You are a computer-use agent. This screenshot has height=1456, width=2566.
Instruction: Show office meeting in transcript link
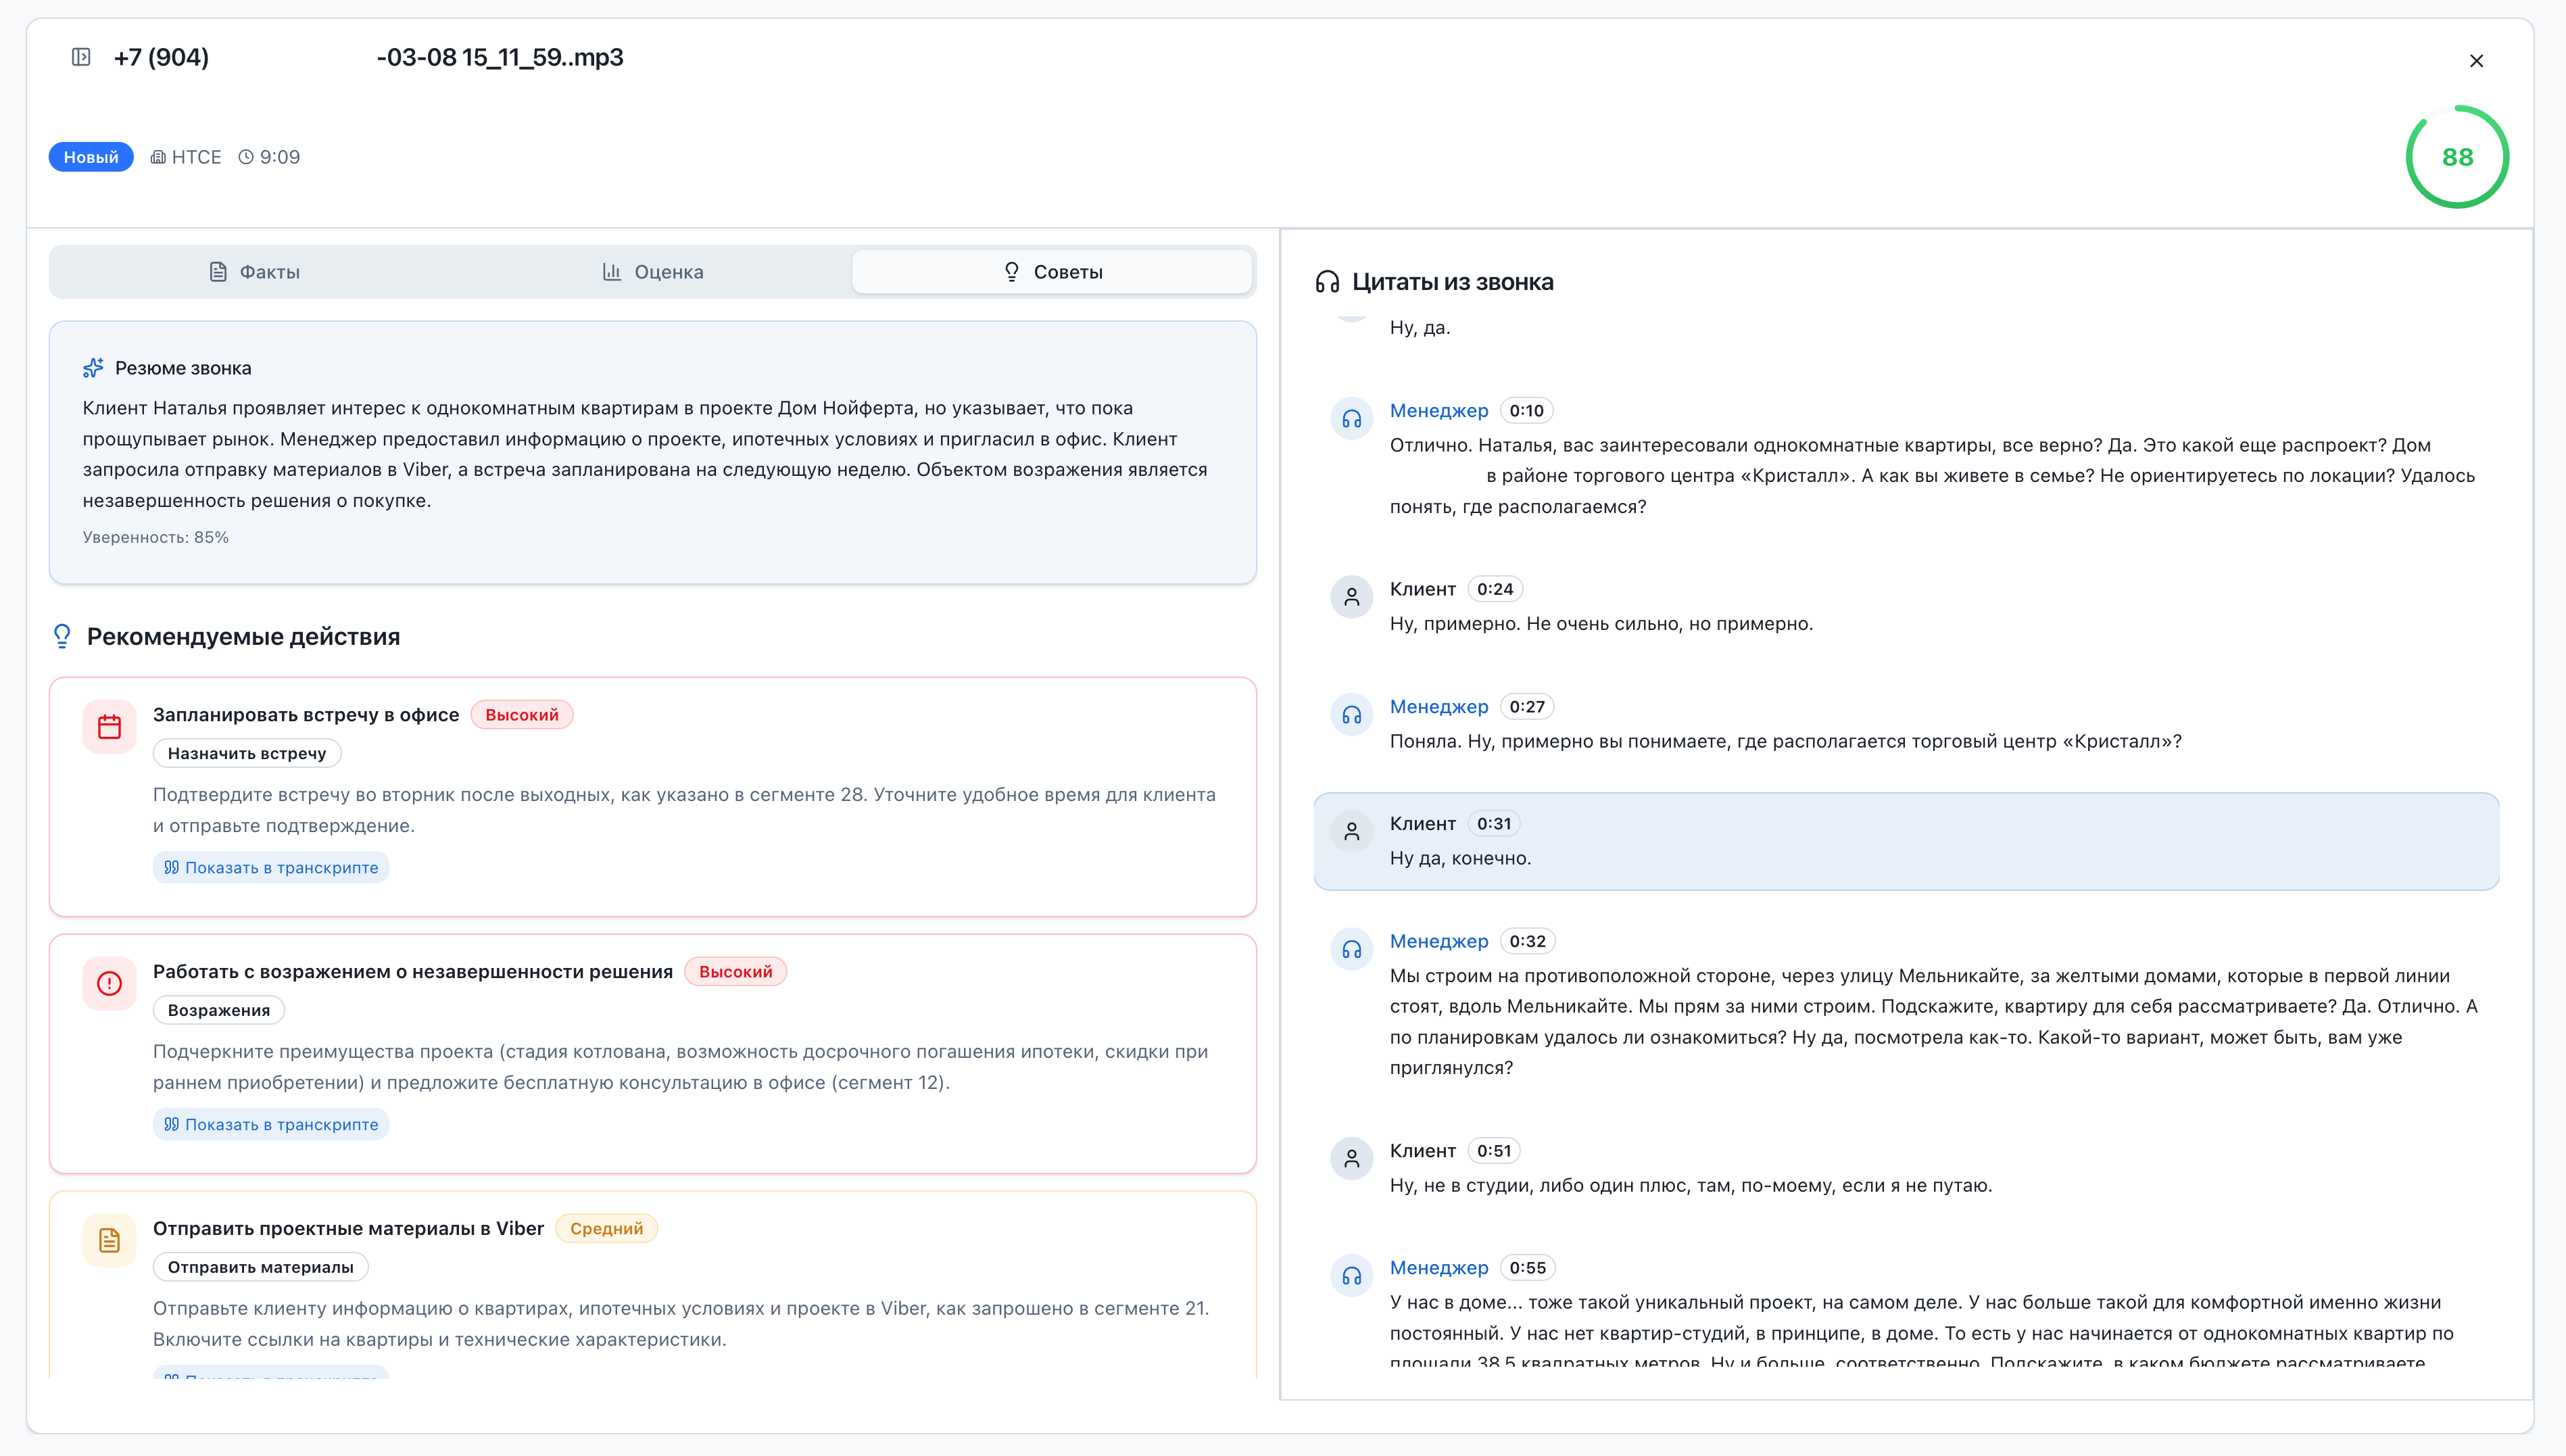click(271, 867)
